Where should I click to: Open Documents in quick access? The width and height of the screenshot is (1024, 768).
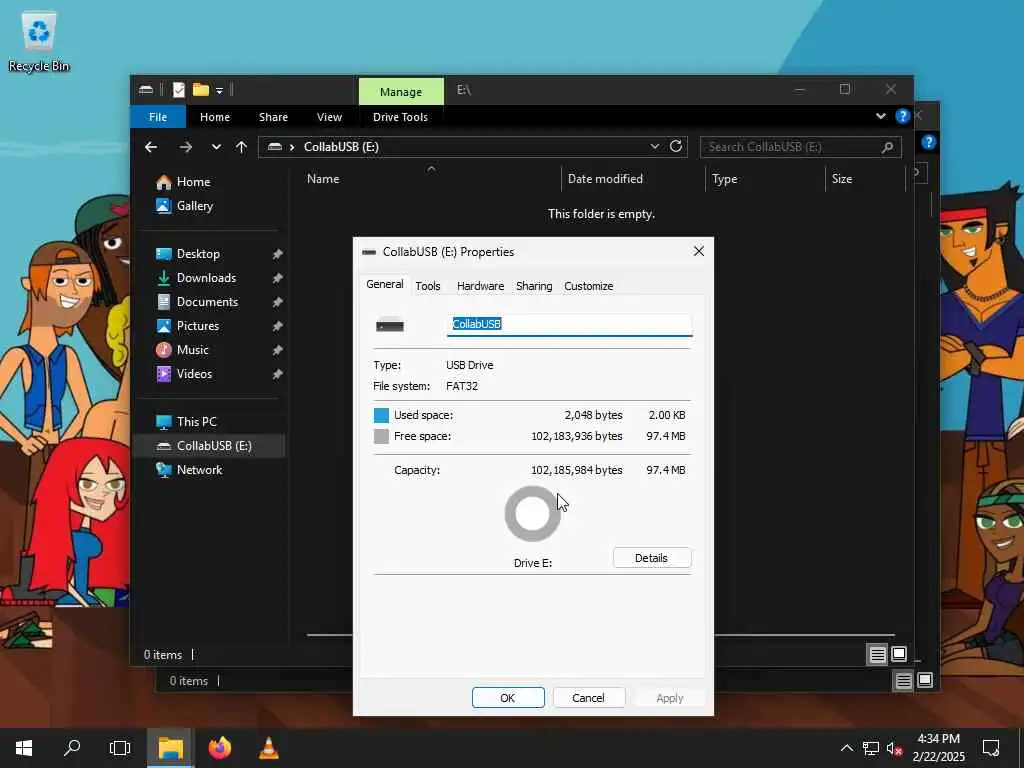point(207,302)
